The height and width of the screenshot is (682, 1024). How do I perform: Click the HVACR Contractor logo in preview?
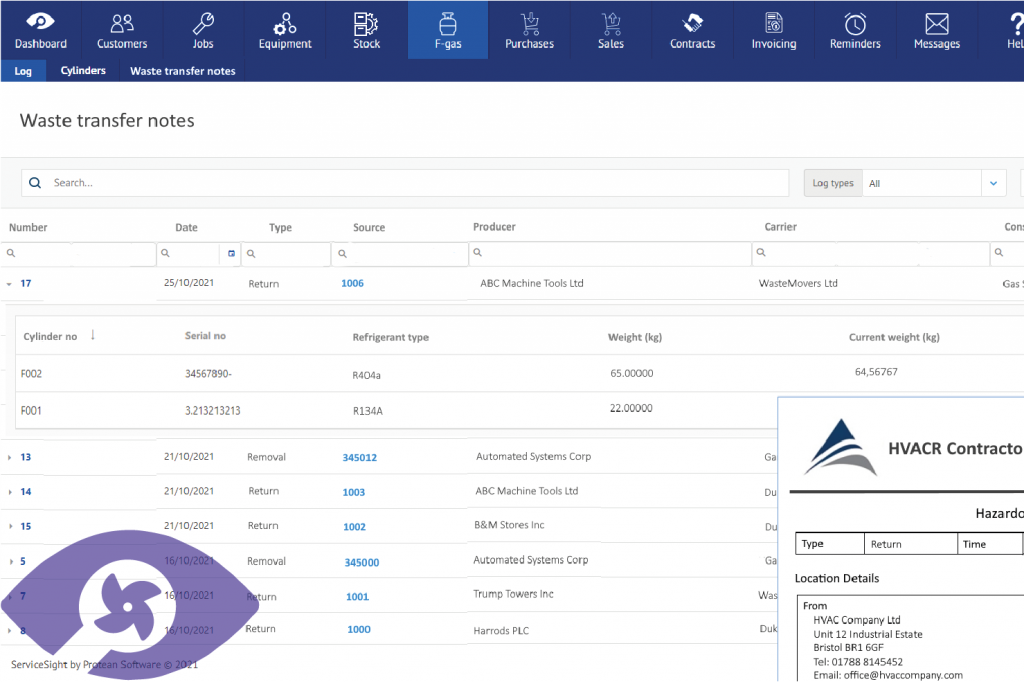click(x=840, y=447)
